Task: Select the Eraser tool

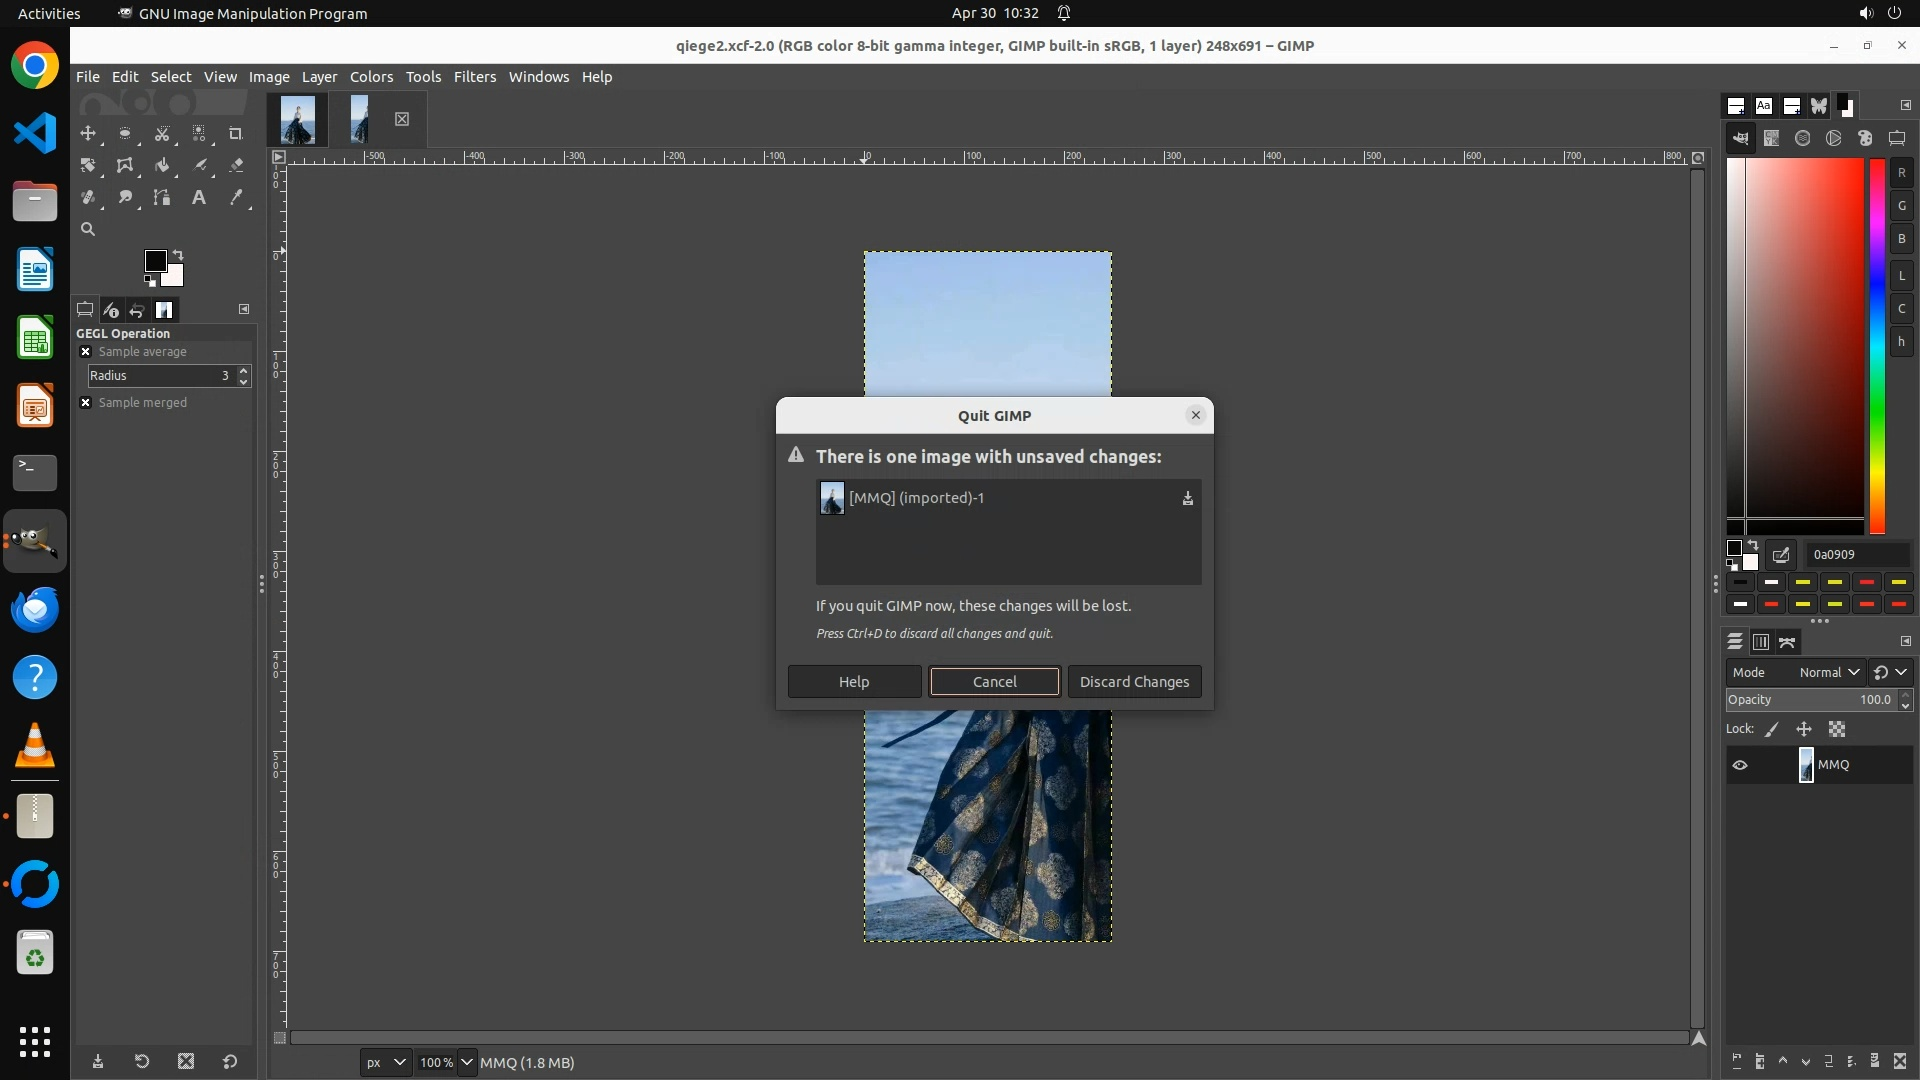Action: (x=236, y=165)
